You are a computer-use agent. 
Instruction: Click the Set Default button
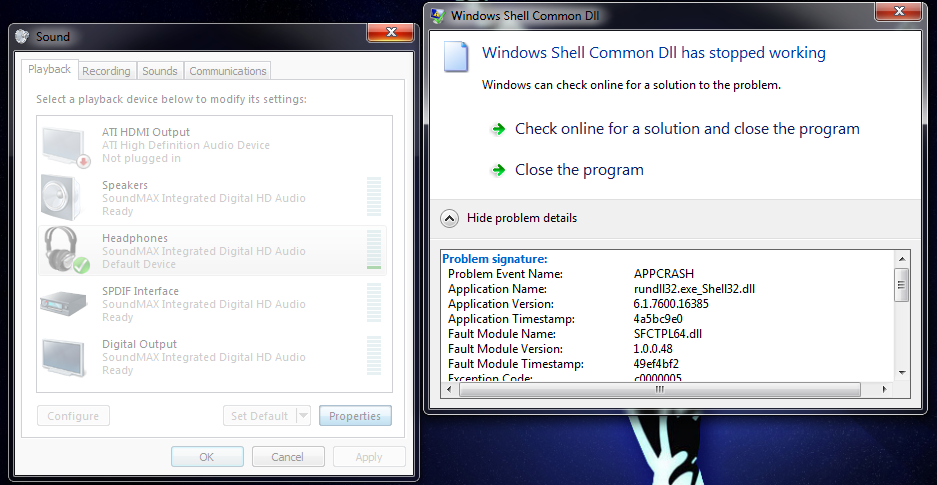click(x=260, y=416)
